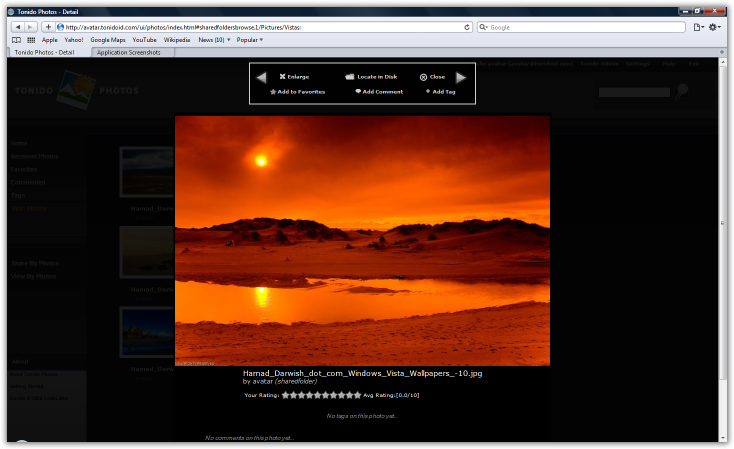Go to next photo with right arrow
Screen dimensions: 734x449
pyautogui.click(x=461, y=77)
